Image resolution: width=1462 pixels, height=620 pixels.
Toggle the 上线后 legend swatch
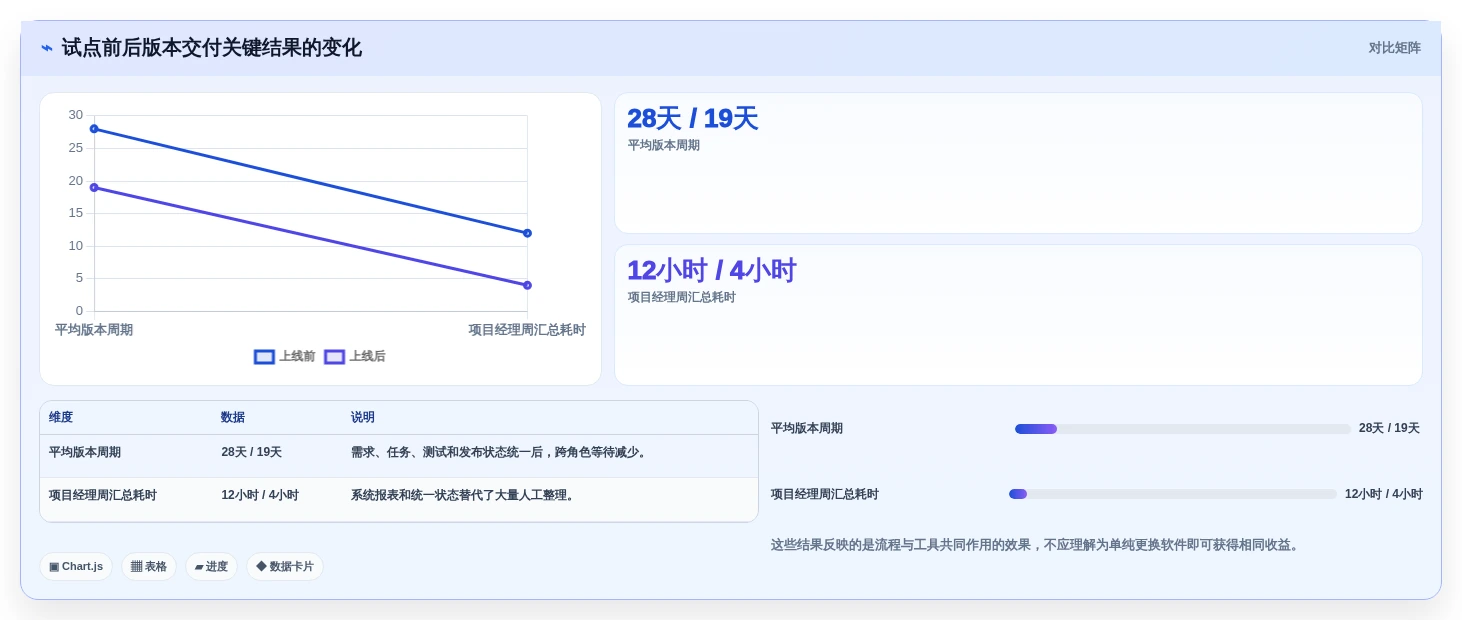point(334,357)
